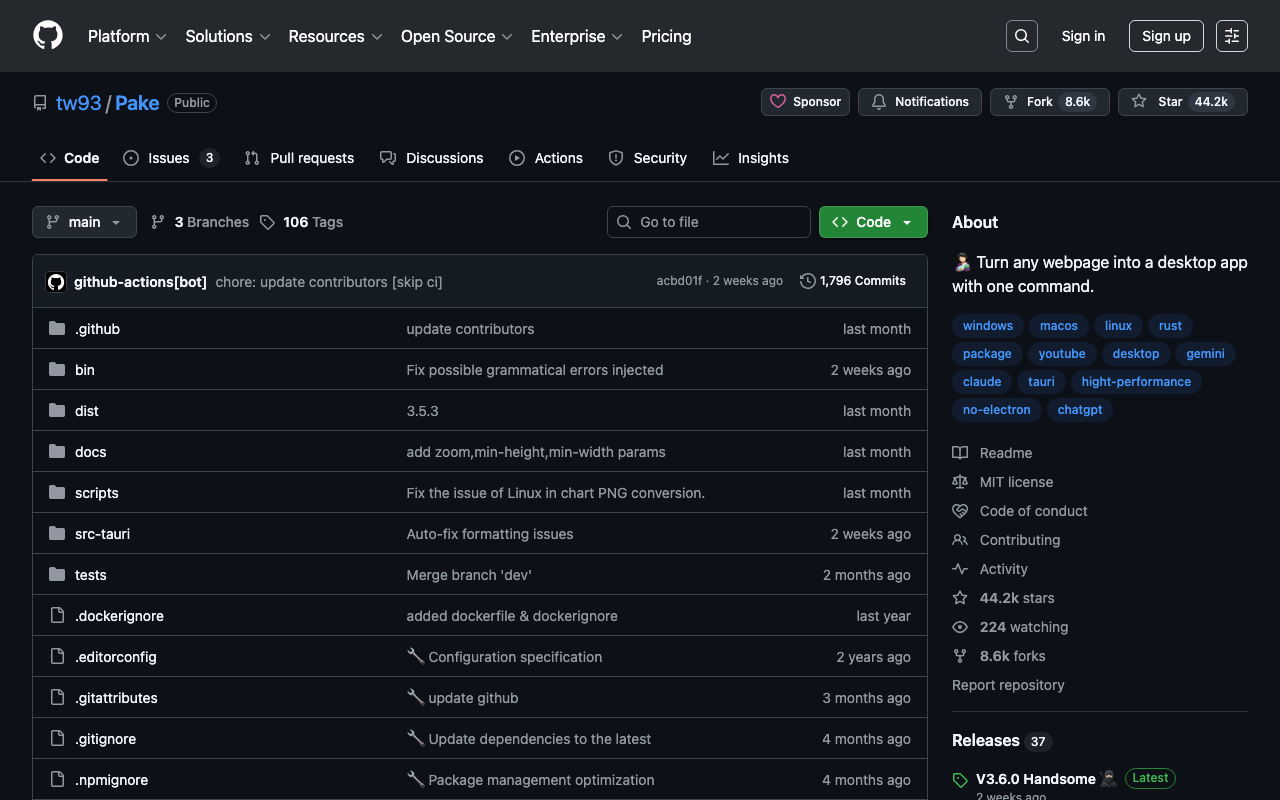Click the Sponsor heart button
This screenshot has width=1280, height=800.
pyautogui.click(x=806, y=102)
